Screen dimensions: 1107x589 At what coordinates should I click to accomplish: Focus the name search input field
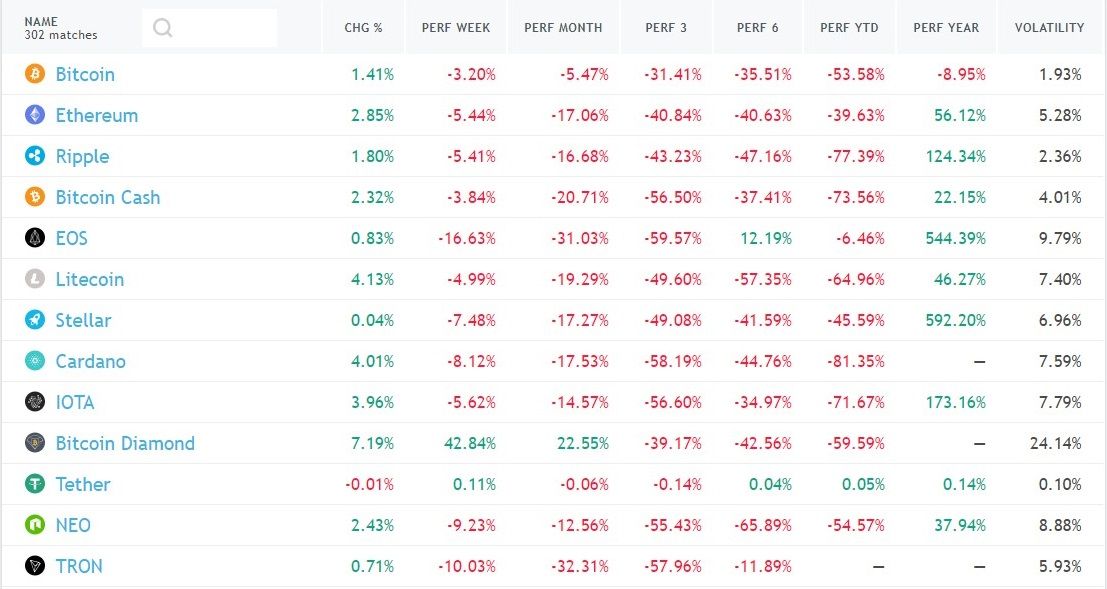tap(223, 28)
